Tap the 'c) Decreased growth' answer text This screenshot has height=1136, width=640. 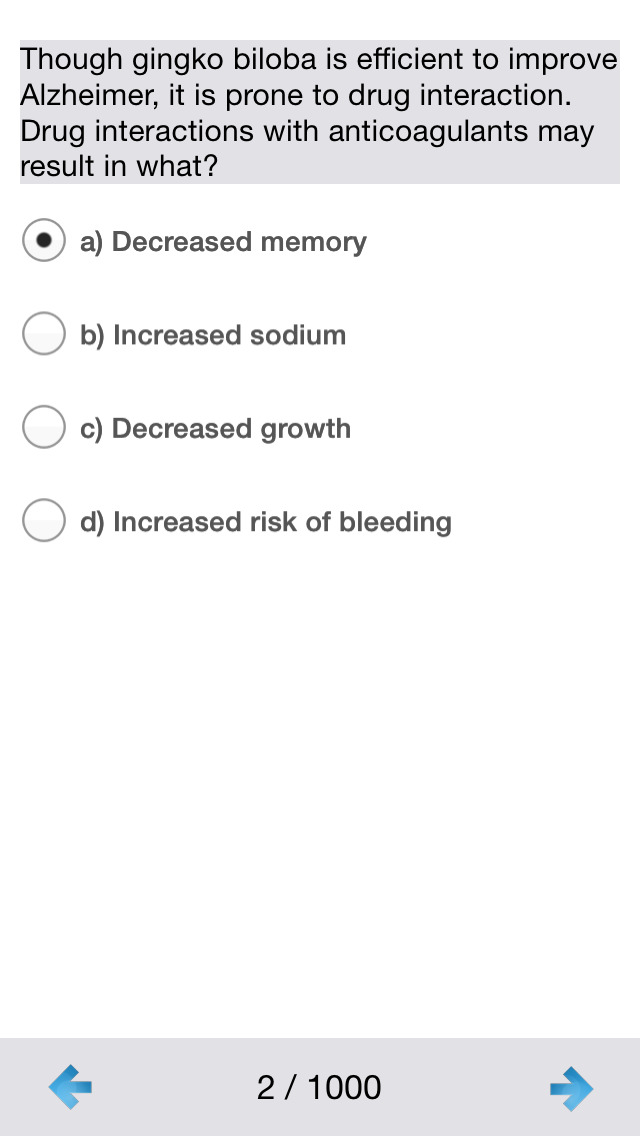coord(215,429)
